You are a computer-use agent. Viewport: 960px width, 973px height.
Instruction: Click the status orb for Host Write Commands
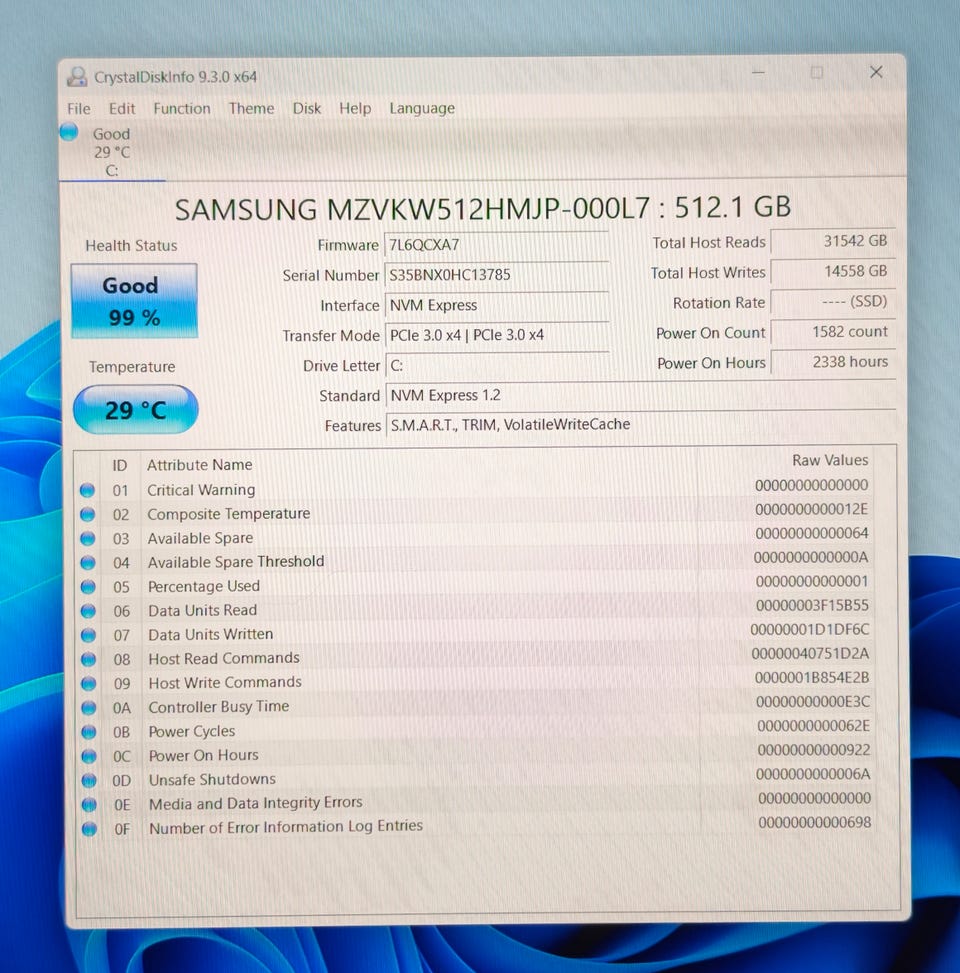click(x=89, y=683)
